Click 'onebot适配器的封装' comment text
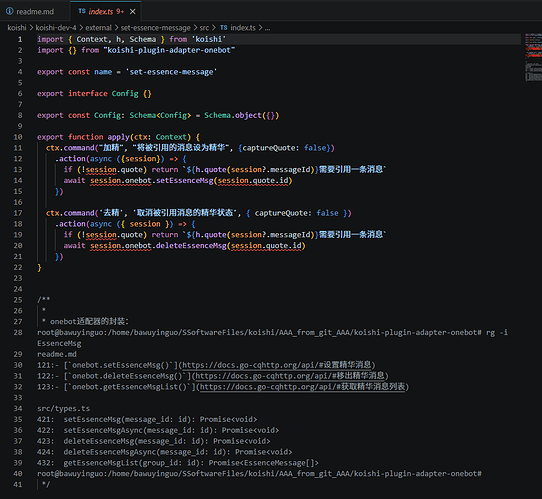Image resolution: width=542 pixels, height=499 pixels. 89,321
